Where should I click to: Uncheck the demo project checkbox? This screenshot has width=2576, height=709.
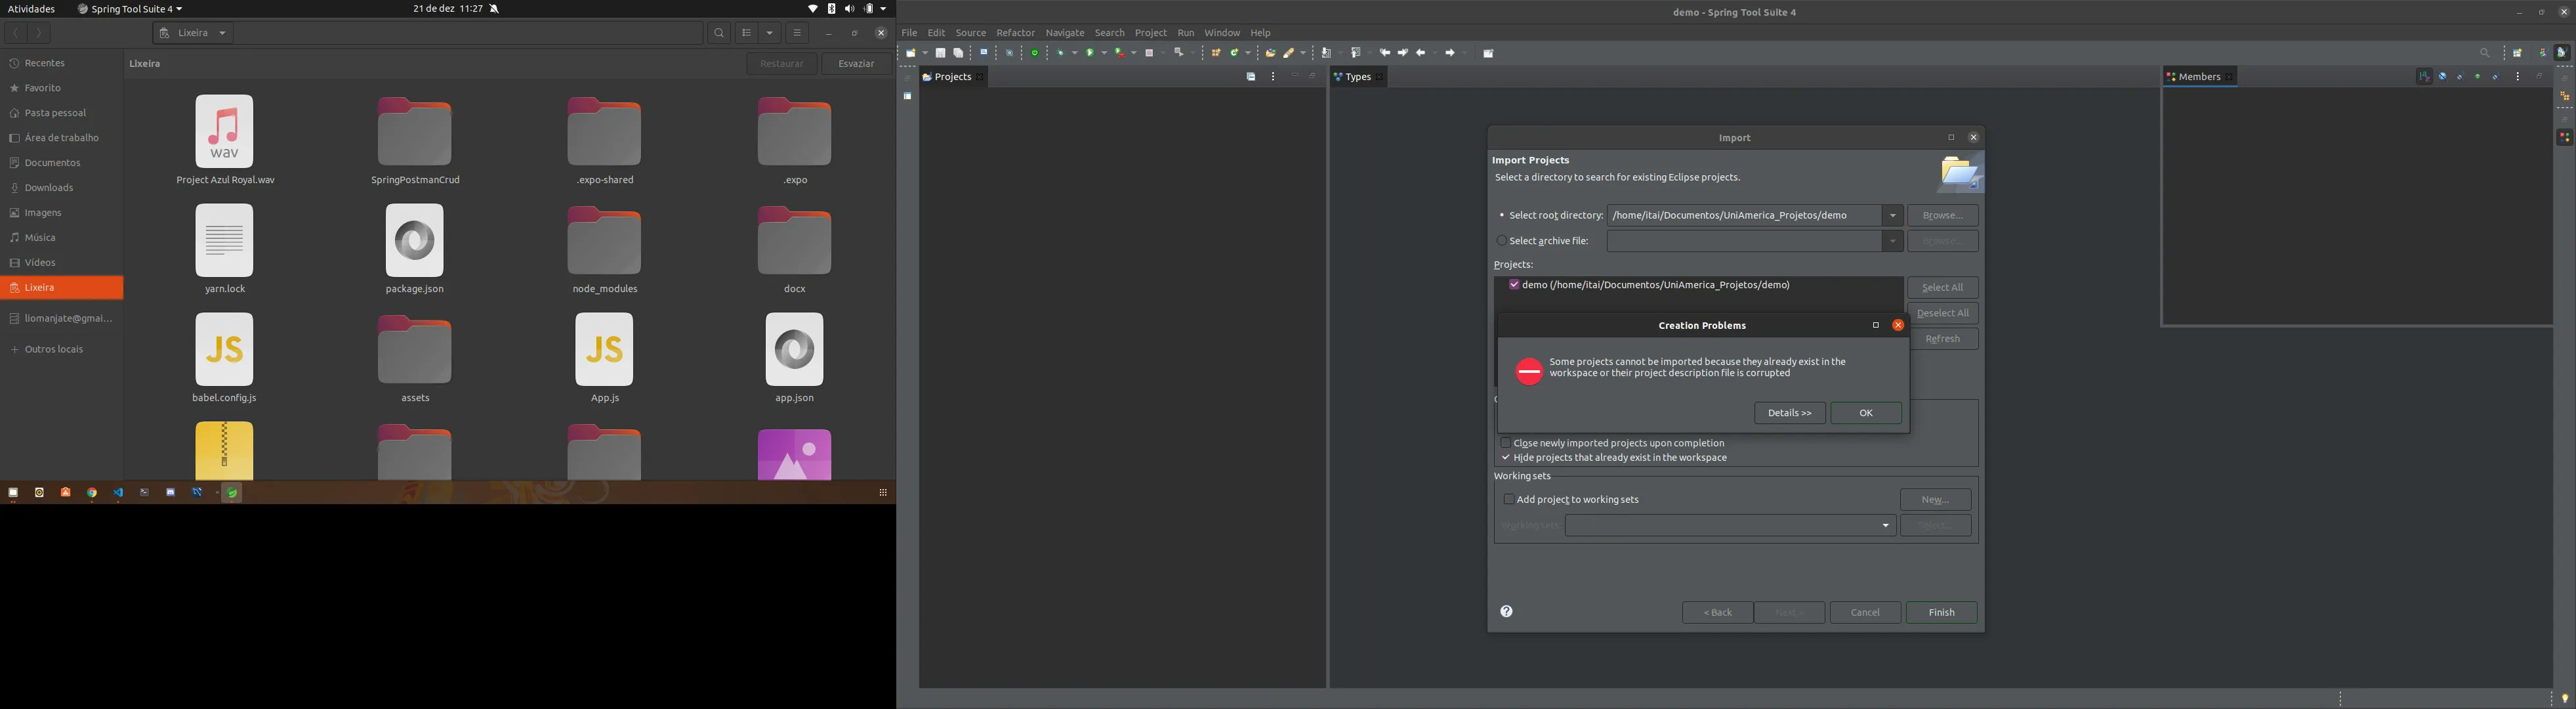click(x=1514, y=285)
